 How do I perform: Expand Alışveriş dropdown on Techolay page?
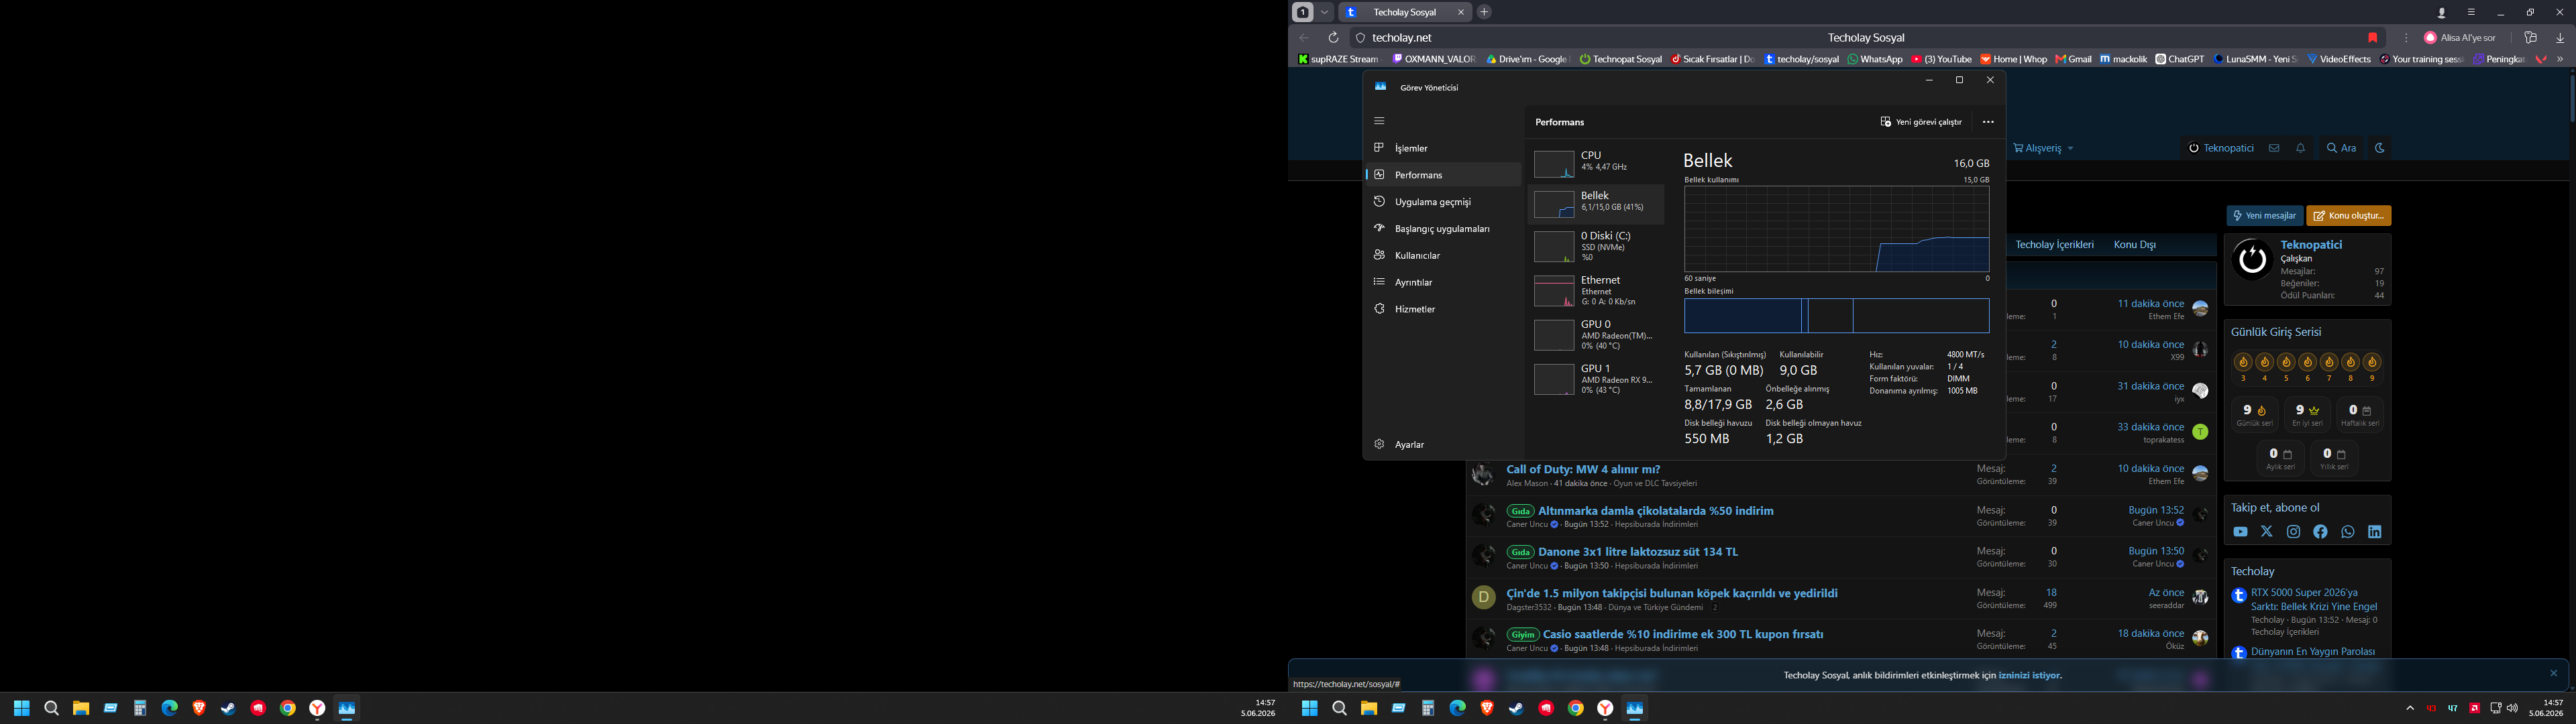[x=2043, y=148]
